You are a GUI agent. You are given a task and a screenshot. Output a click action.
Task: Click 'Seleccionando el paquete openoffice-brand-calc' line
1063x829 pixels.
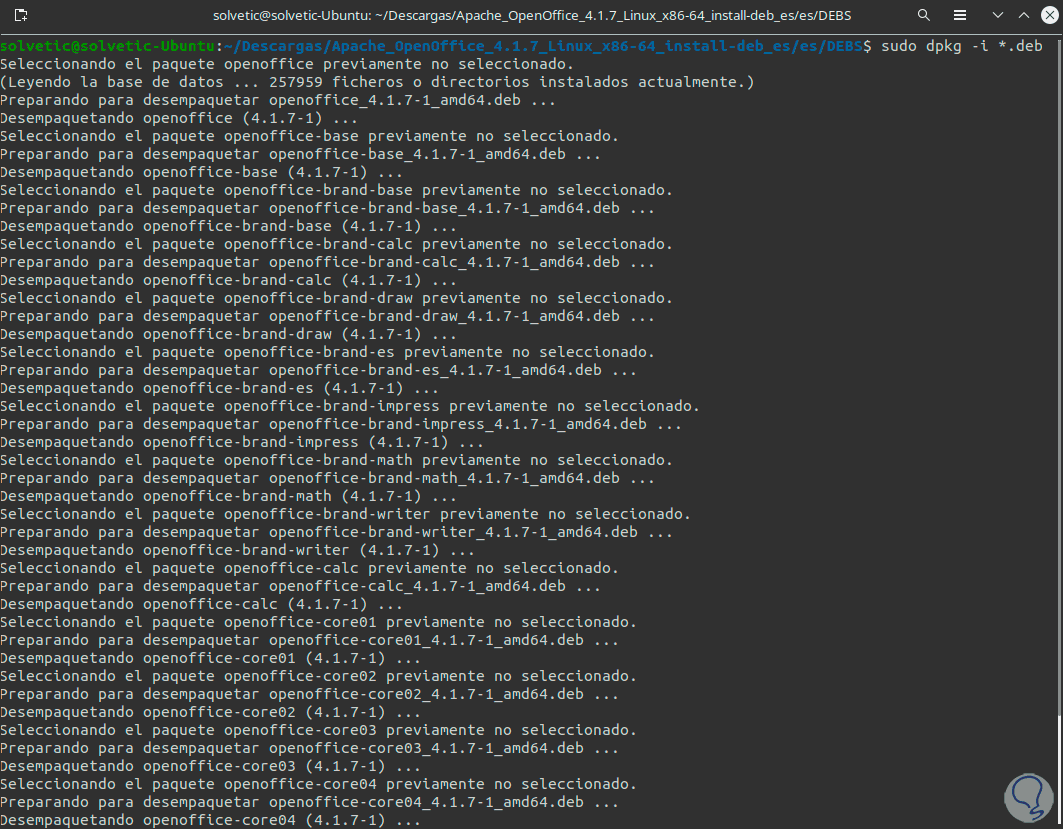coord(336,244)
